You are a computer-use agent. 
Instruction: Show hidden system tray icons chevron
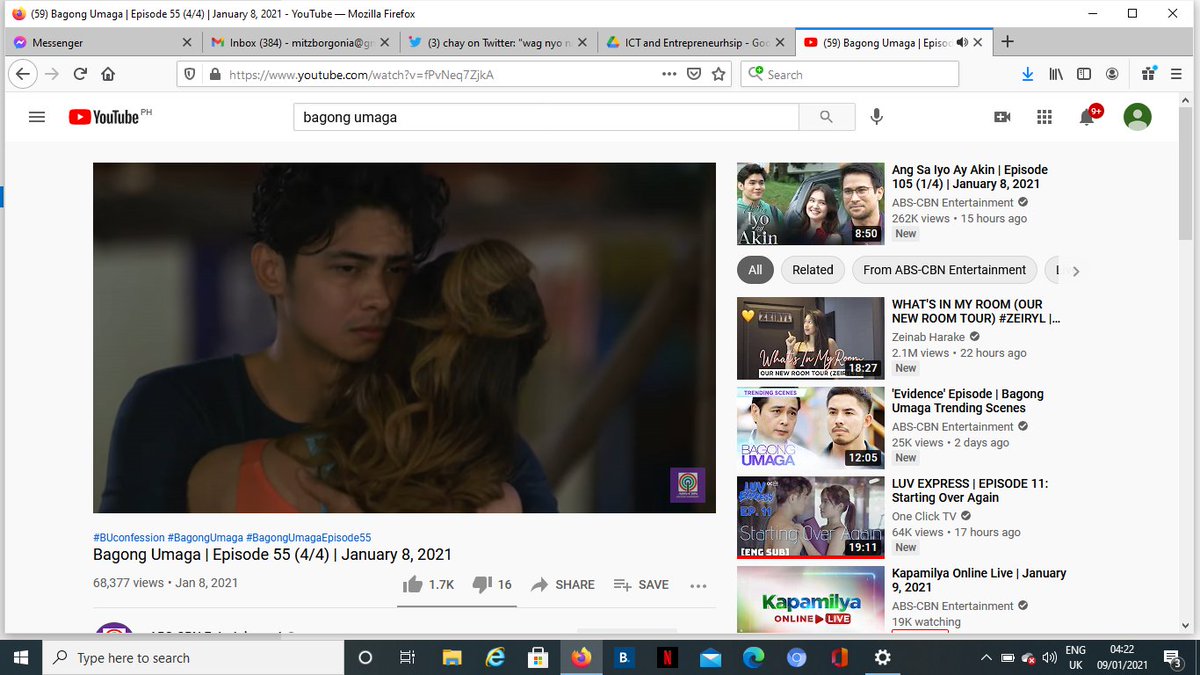(x=986, y=657)
